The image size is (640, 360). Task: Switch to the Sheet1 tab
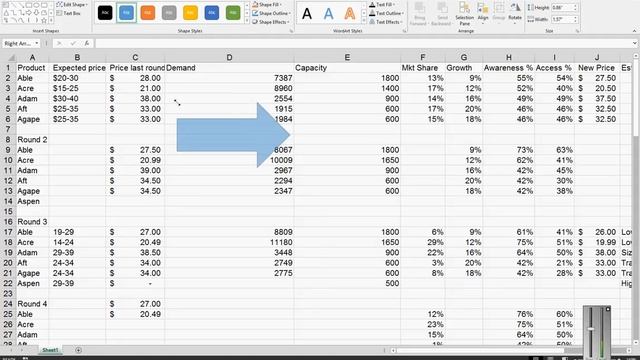tap(50, 350)
